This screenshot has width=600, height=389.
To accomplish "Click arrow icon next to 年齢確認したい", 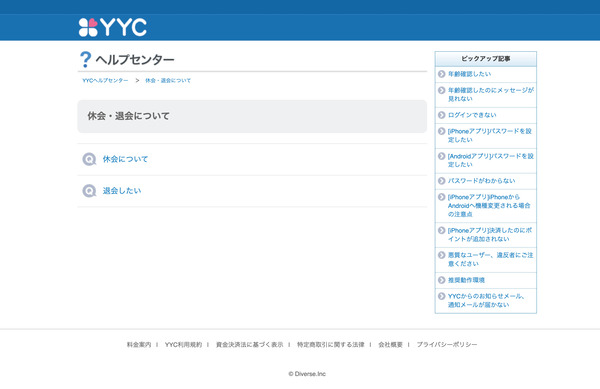I will click(x=442, y=74).
